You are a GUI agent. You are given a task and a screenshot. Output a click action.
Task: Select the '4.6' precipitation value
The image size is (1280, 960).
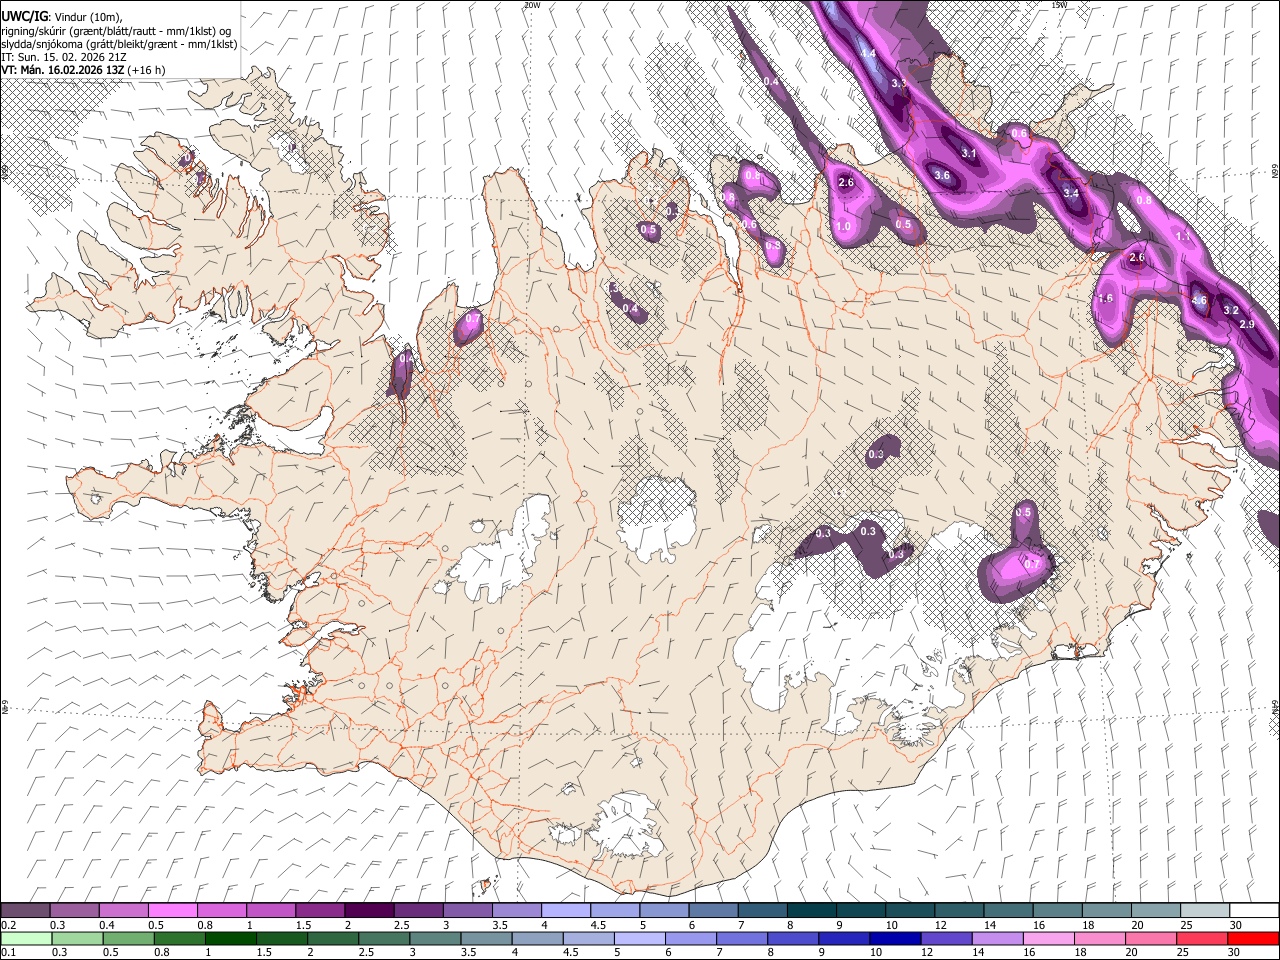pos(1200,300)
